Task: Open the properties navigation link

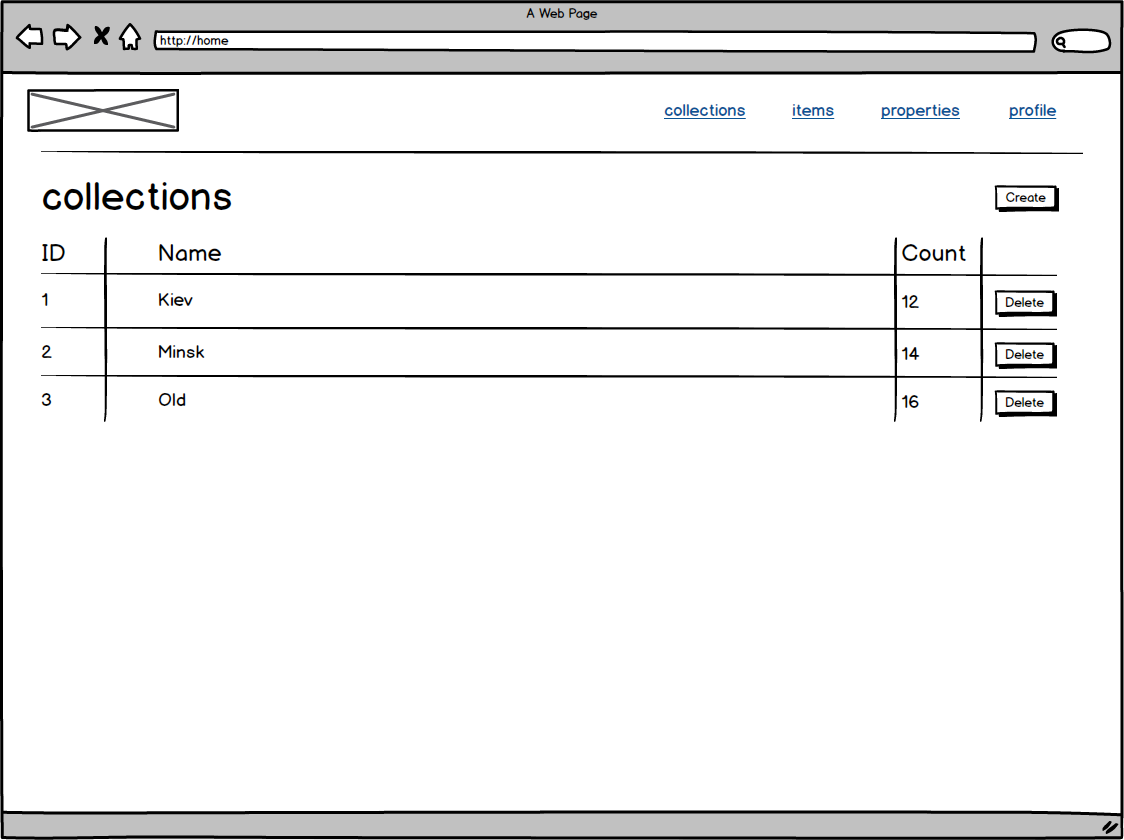Action: pos(920,110)
